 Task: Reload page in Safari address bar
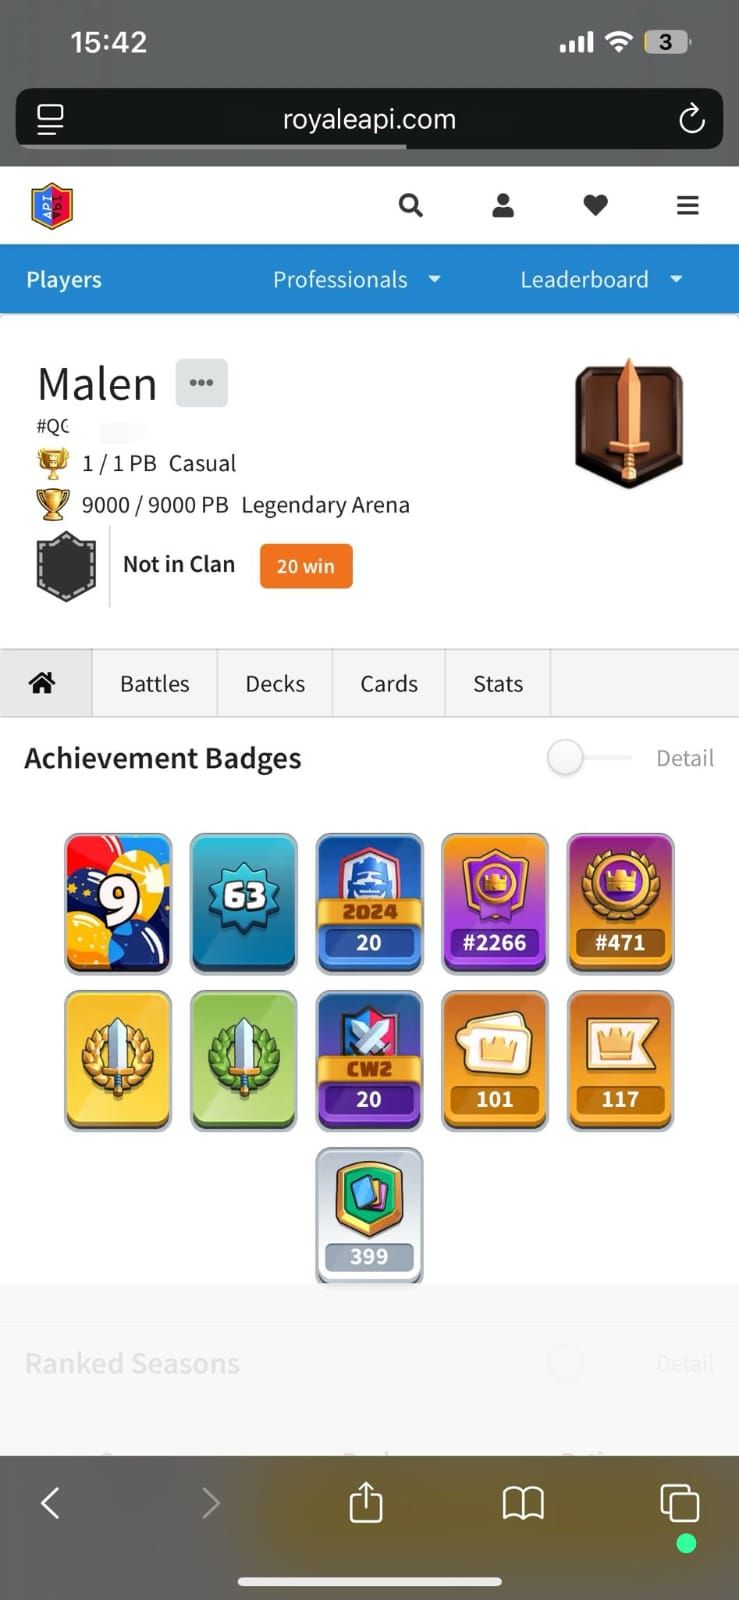[691, 119]
